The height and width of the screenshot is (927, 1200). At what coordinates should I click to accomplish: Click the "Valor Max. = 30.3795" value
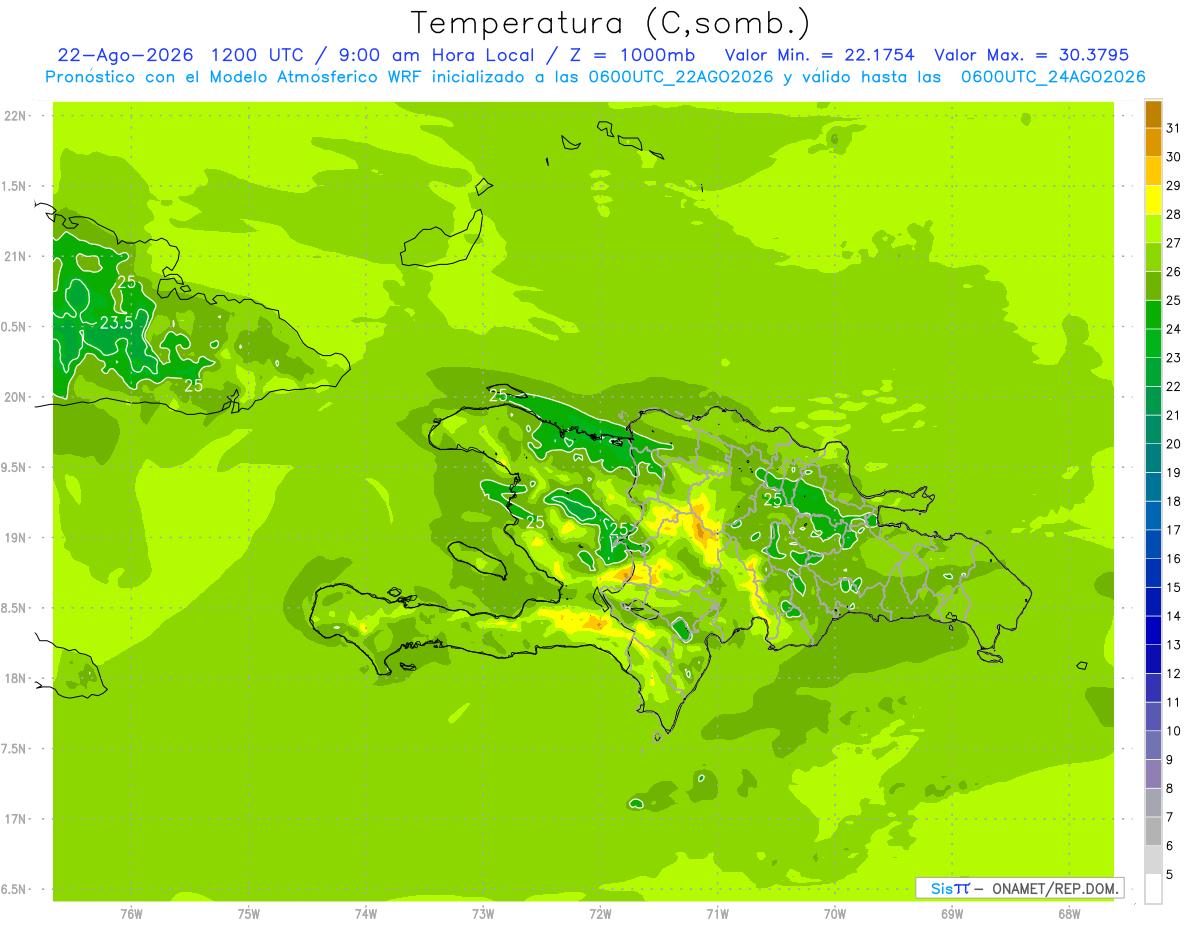[1031, 55]
